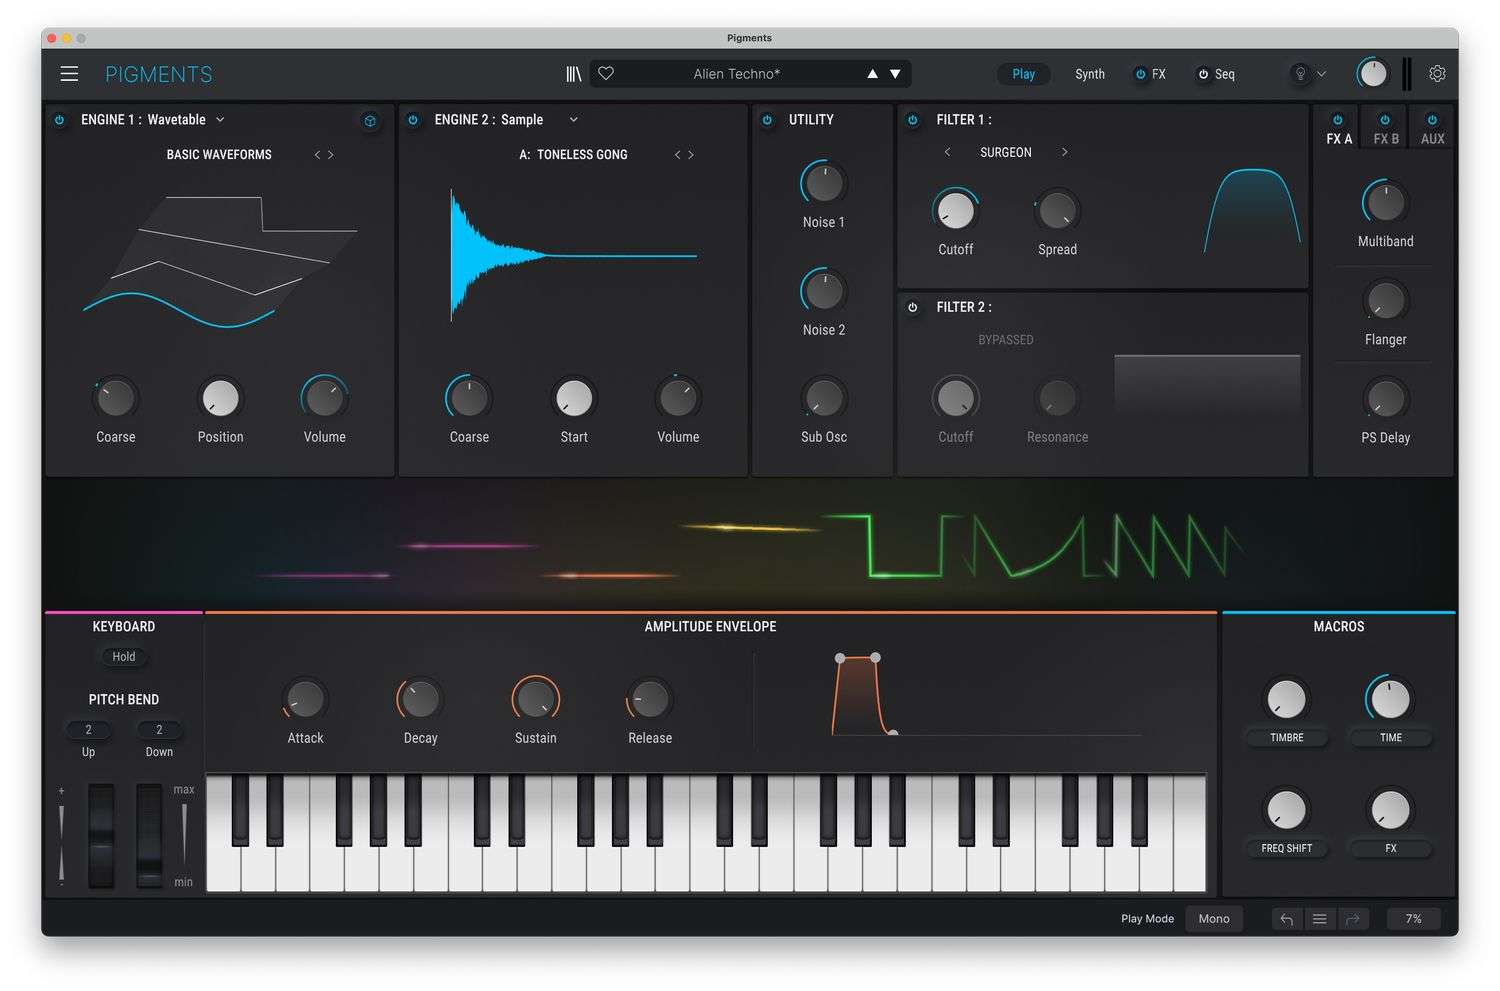Click the Engine 1 Coarse knob

point(115,398)
